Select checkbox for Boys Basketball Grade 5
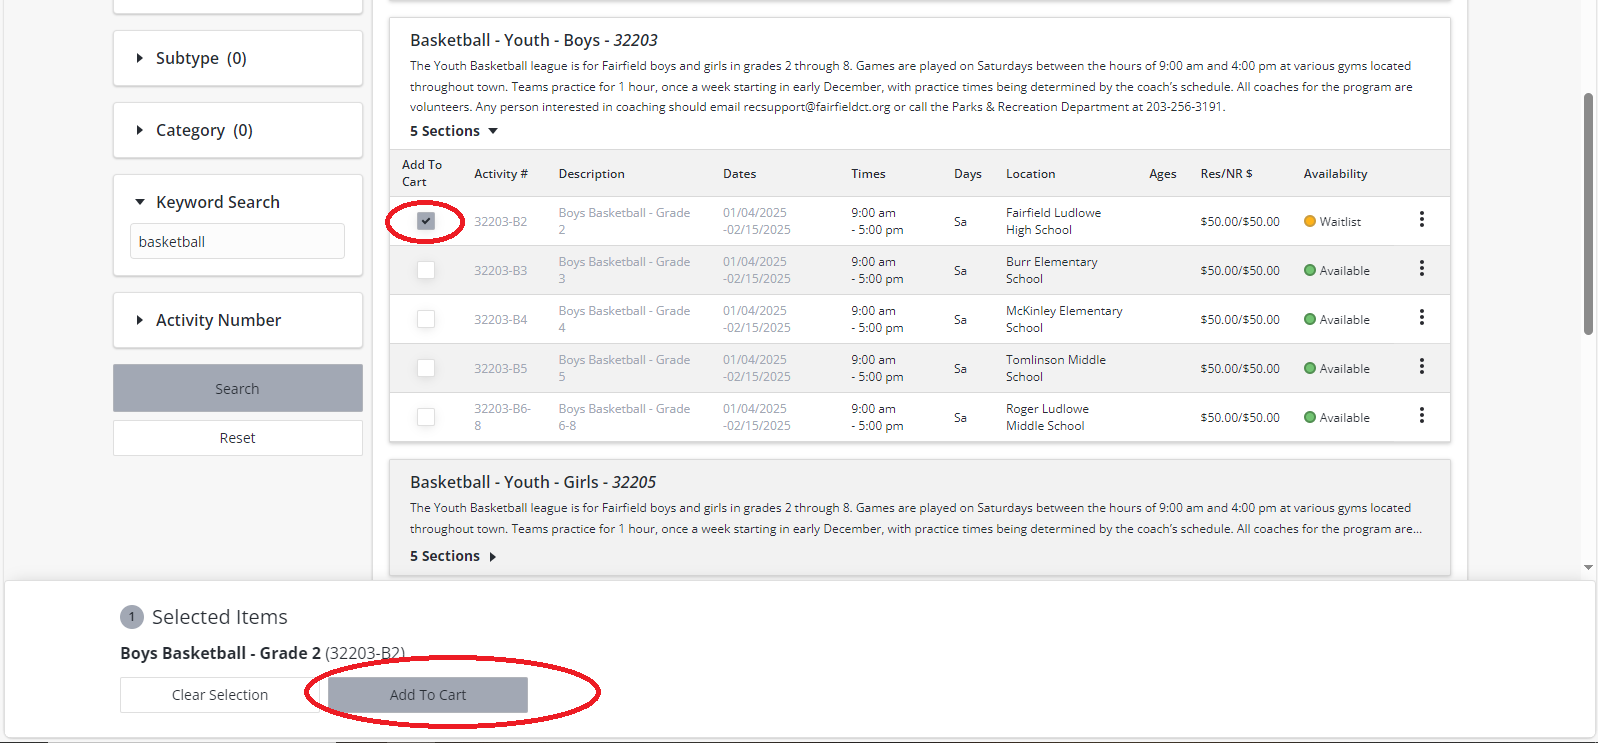Screen dimensions: 1598x743 (x=426, y=368)
